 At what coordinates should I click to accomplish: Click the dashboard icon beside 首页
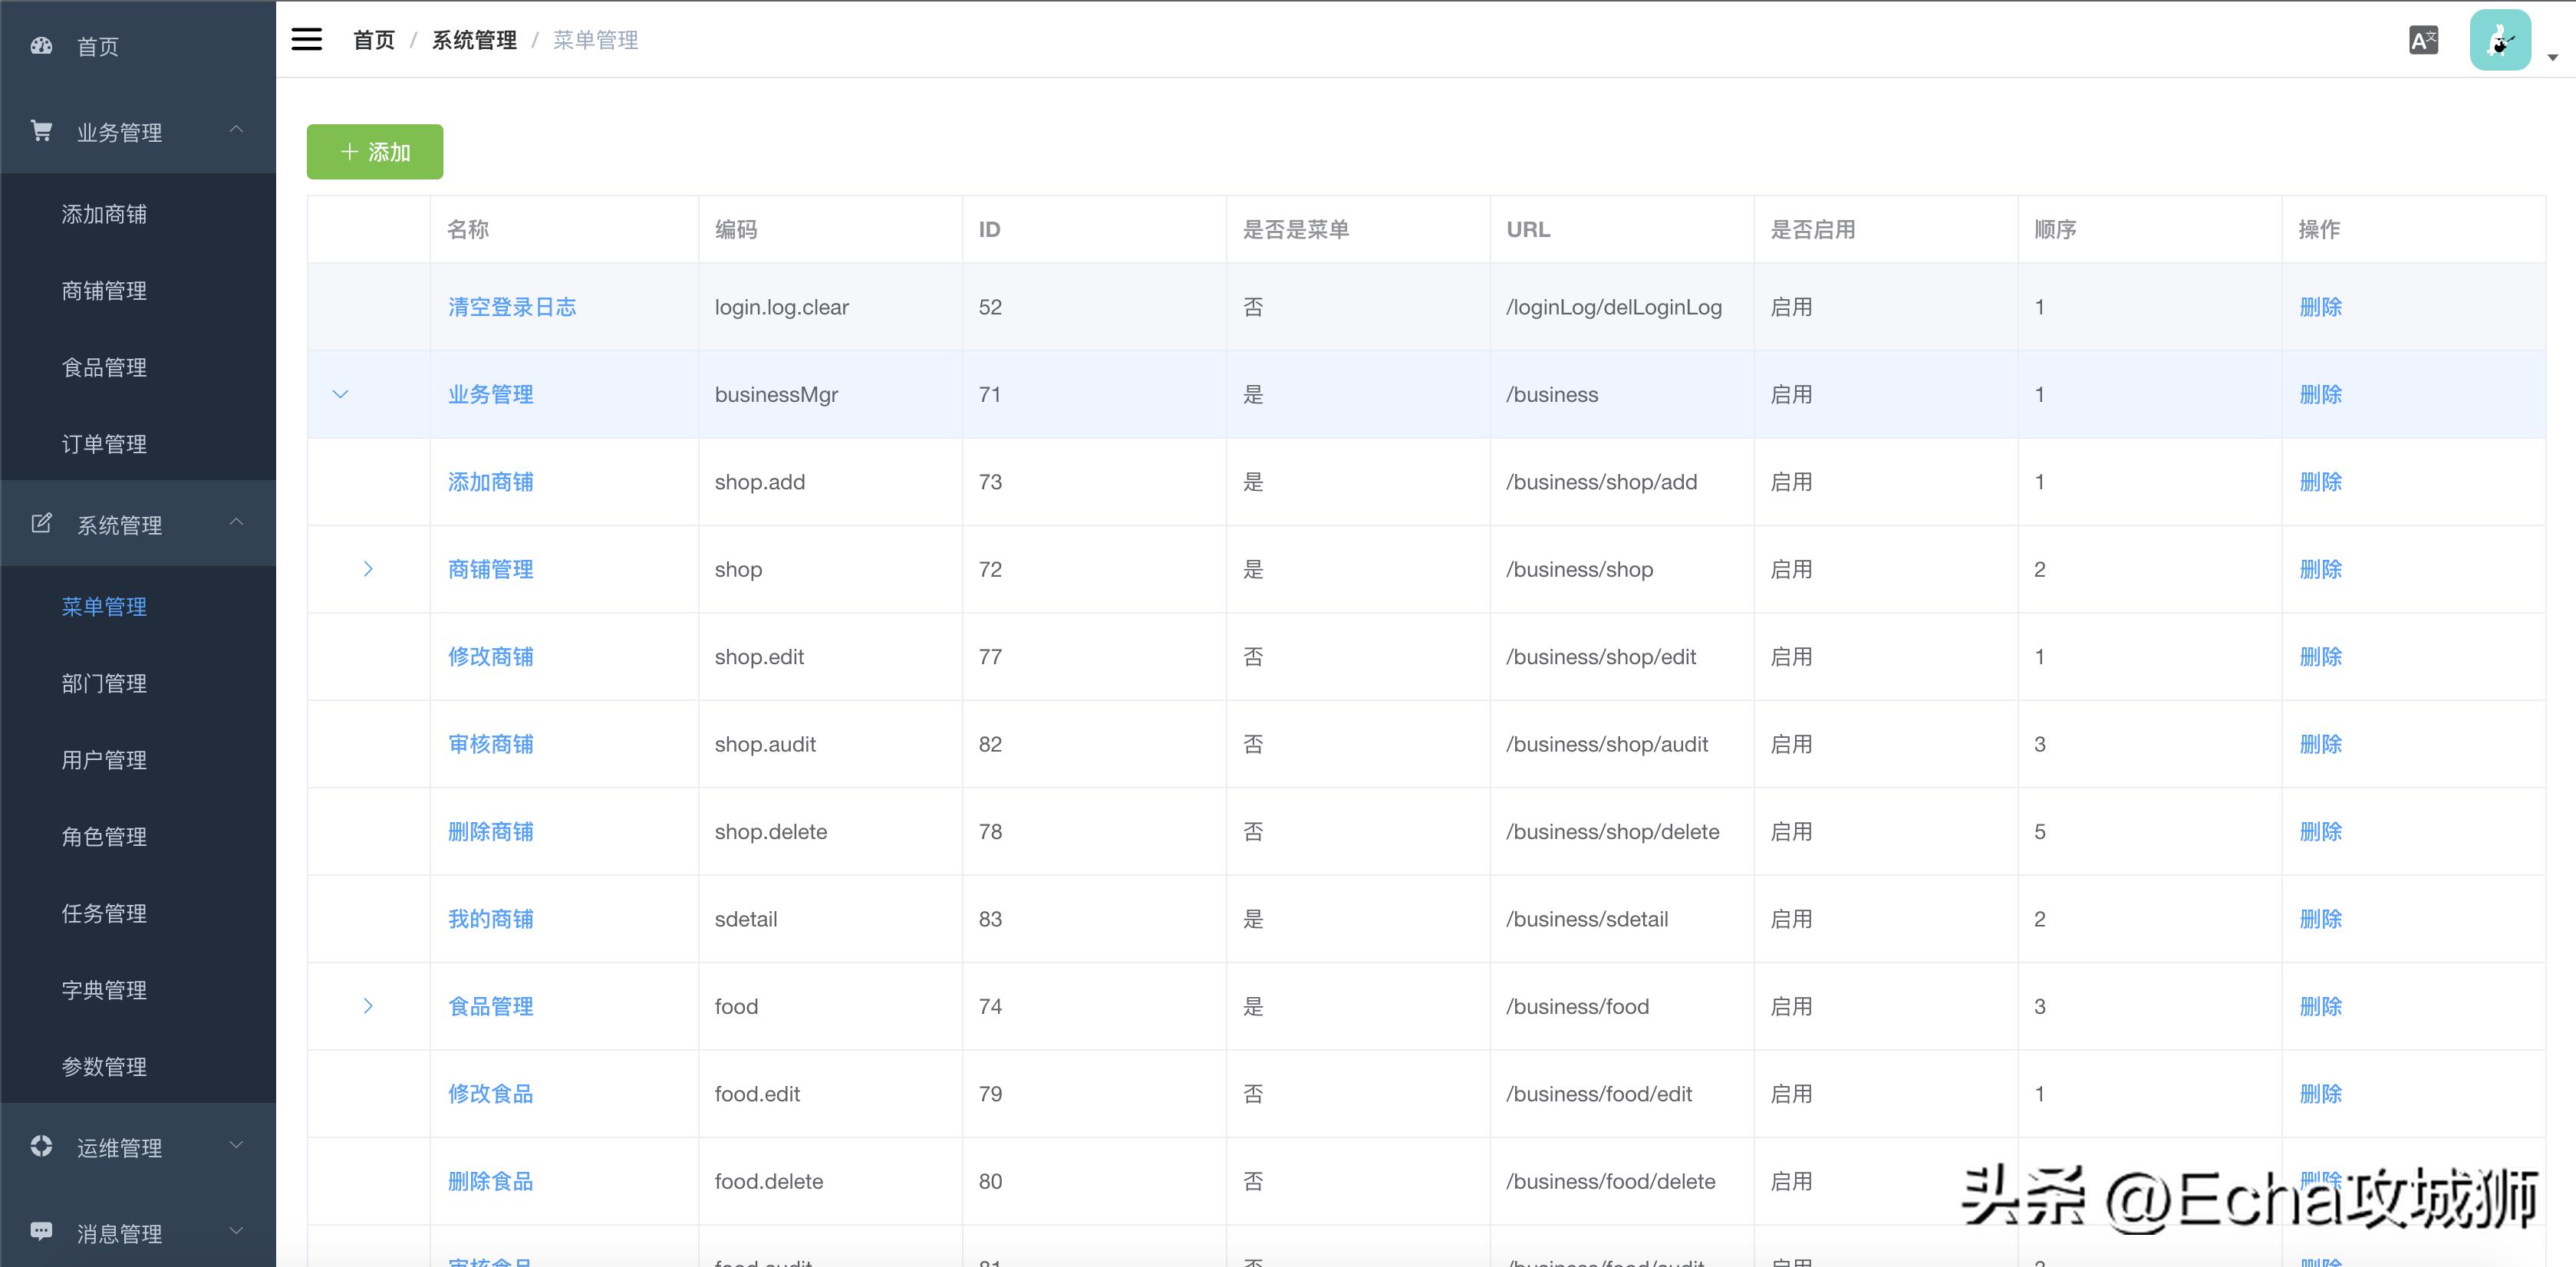[41, 46]
